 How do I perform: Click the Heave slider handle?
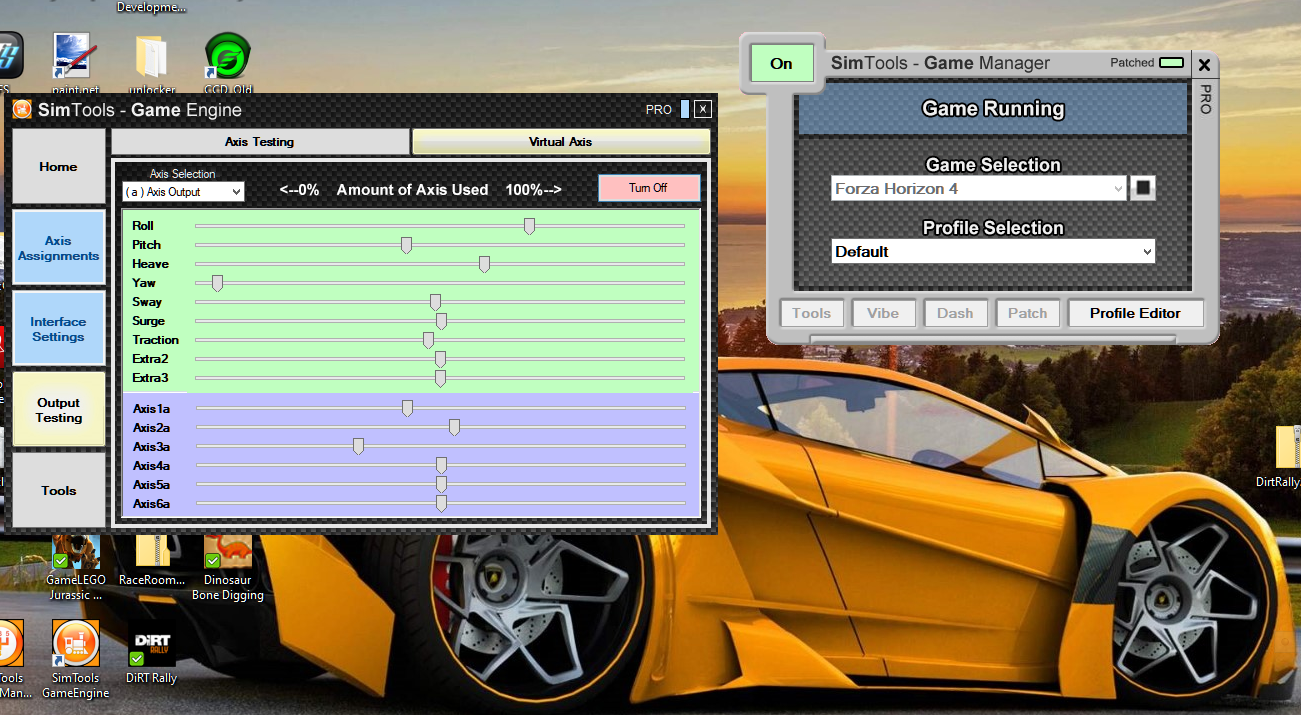[484, 264]
